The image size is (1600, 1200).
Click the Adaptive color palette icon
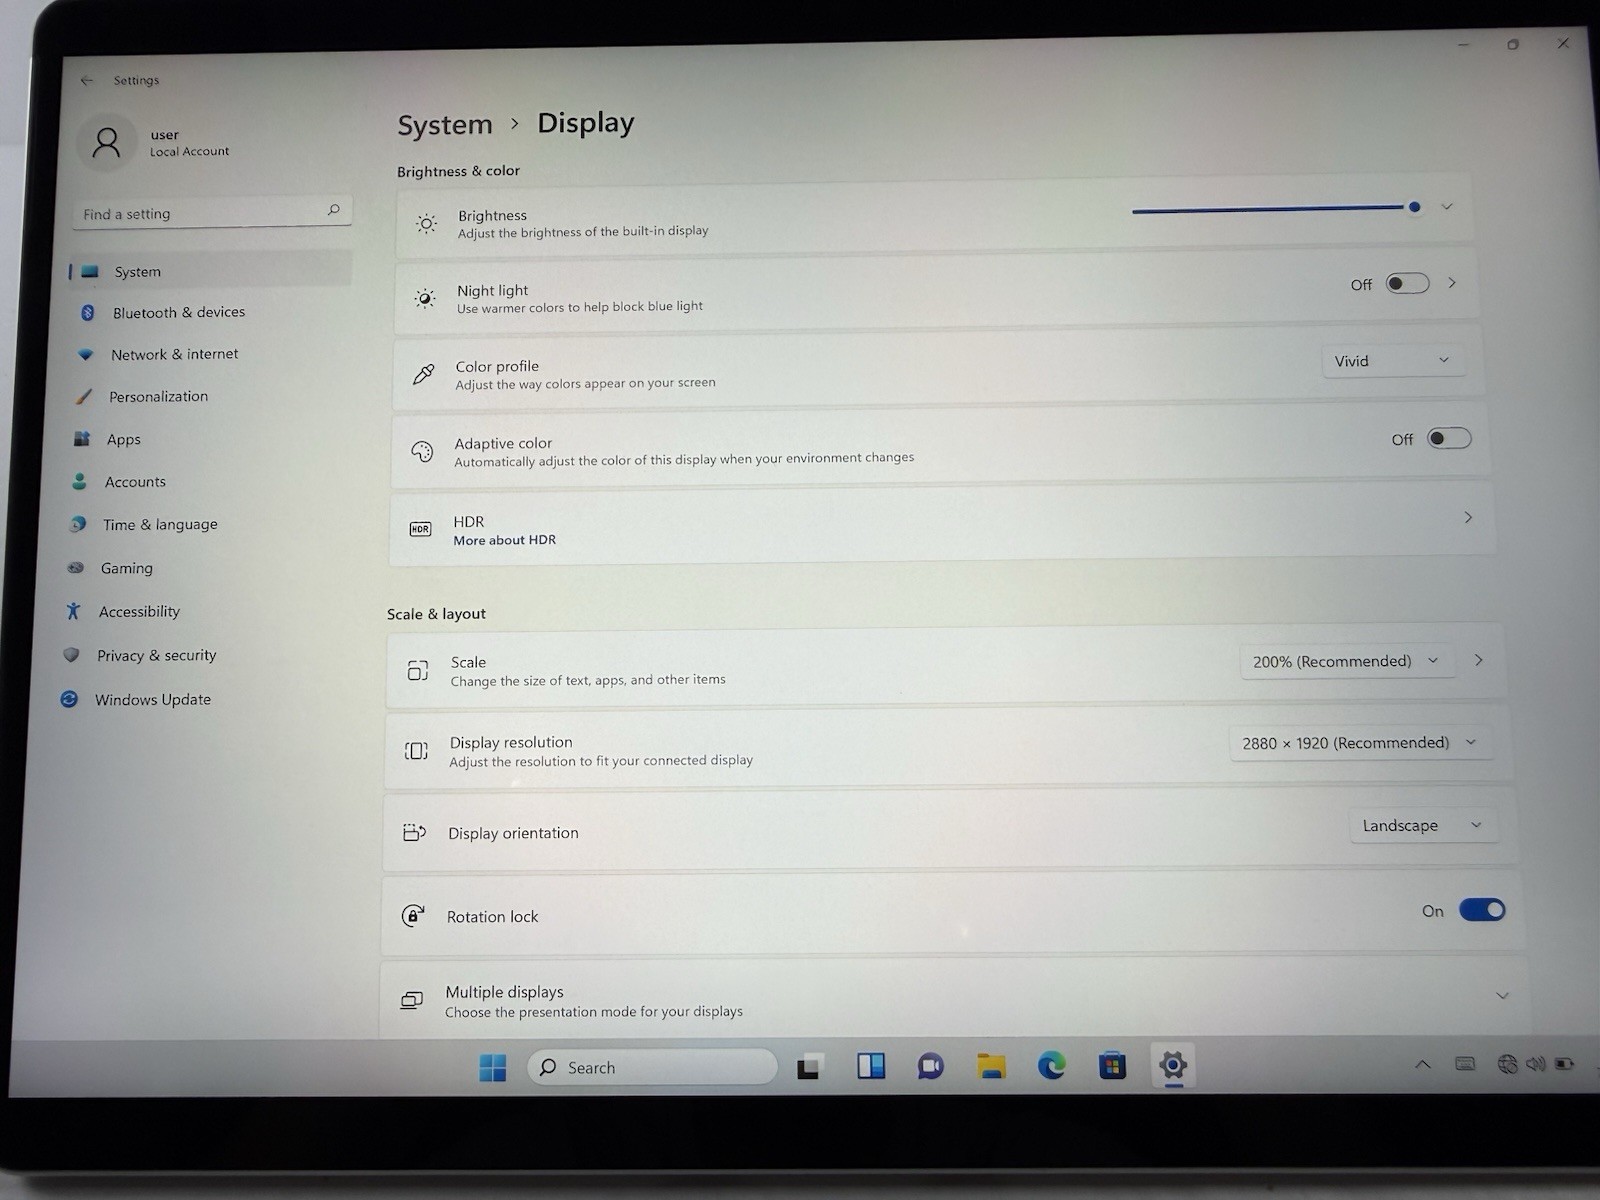point(422,452)
